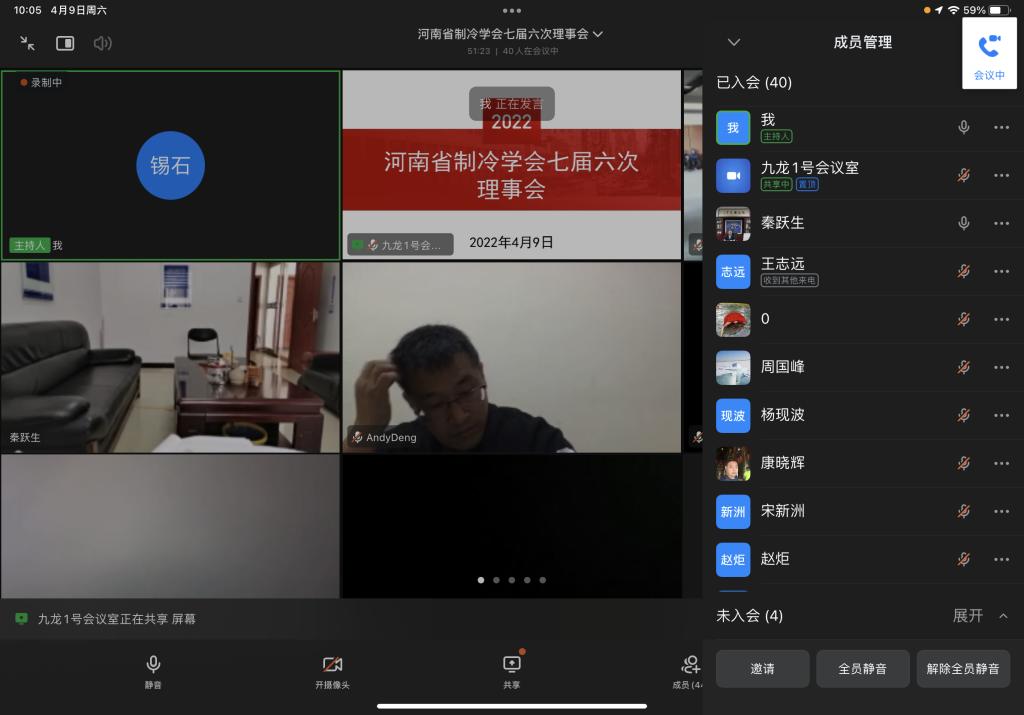Open the 会议中 call status icon

(x=989, y=54)
